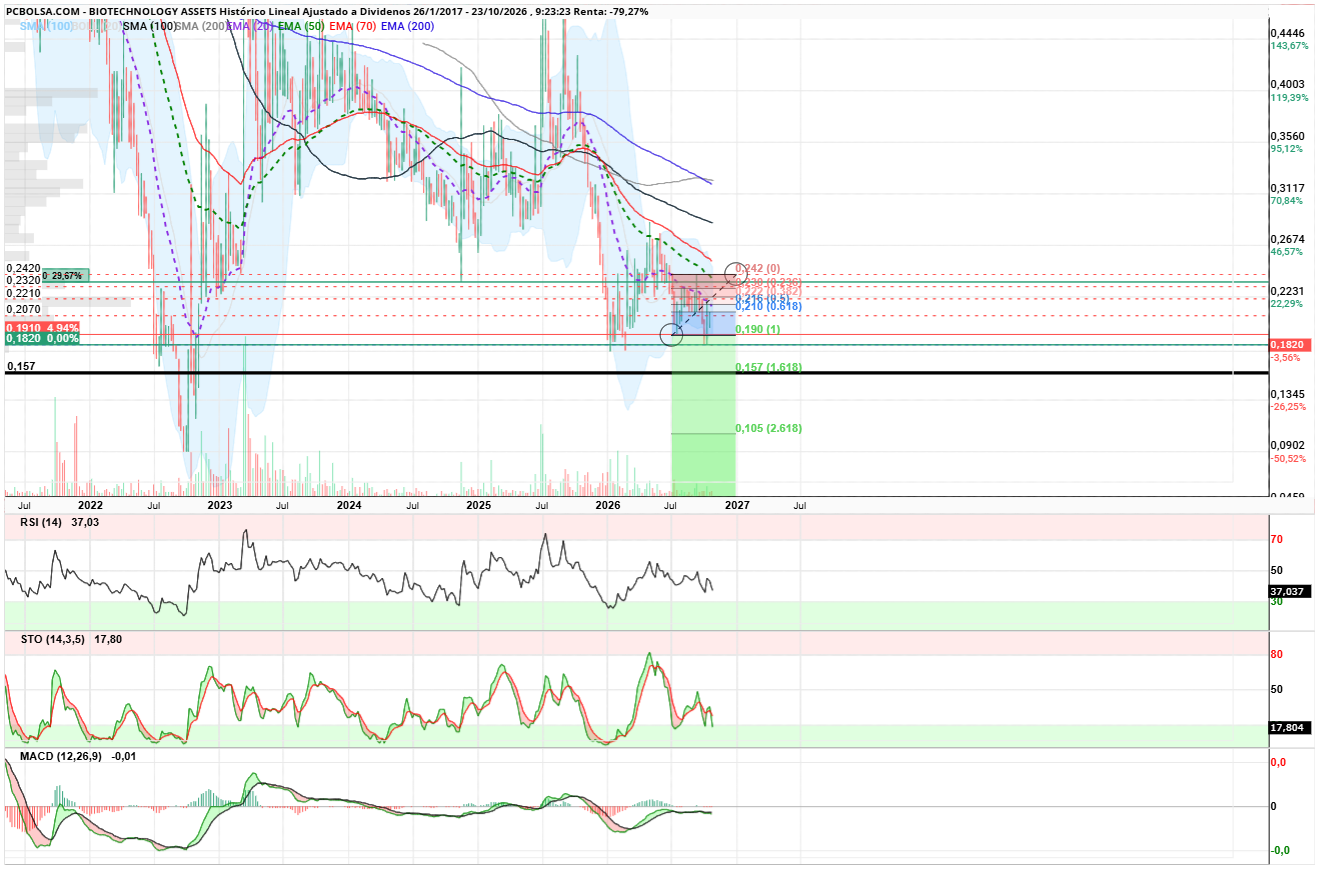This screenshot has height=869, width=1319.
Task: Click the STO (14,3,5) indicator title
Action: (x=53, y=638)
